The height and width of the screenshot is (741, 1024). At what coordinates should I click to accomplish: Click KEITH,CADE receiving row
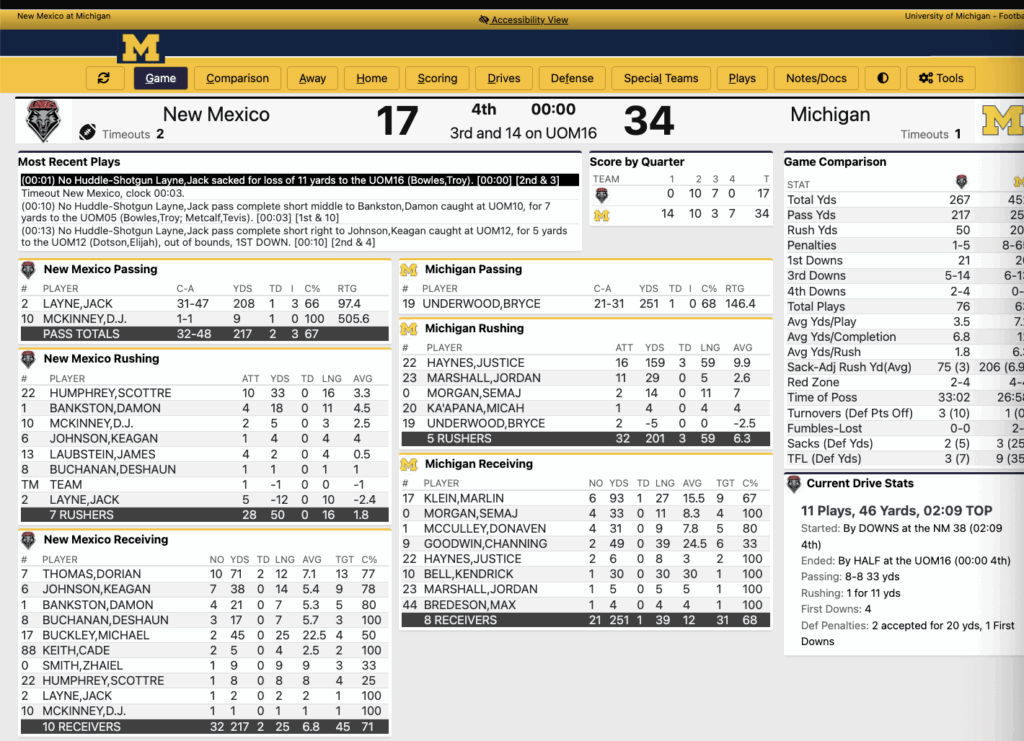coord(204,650)
